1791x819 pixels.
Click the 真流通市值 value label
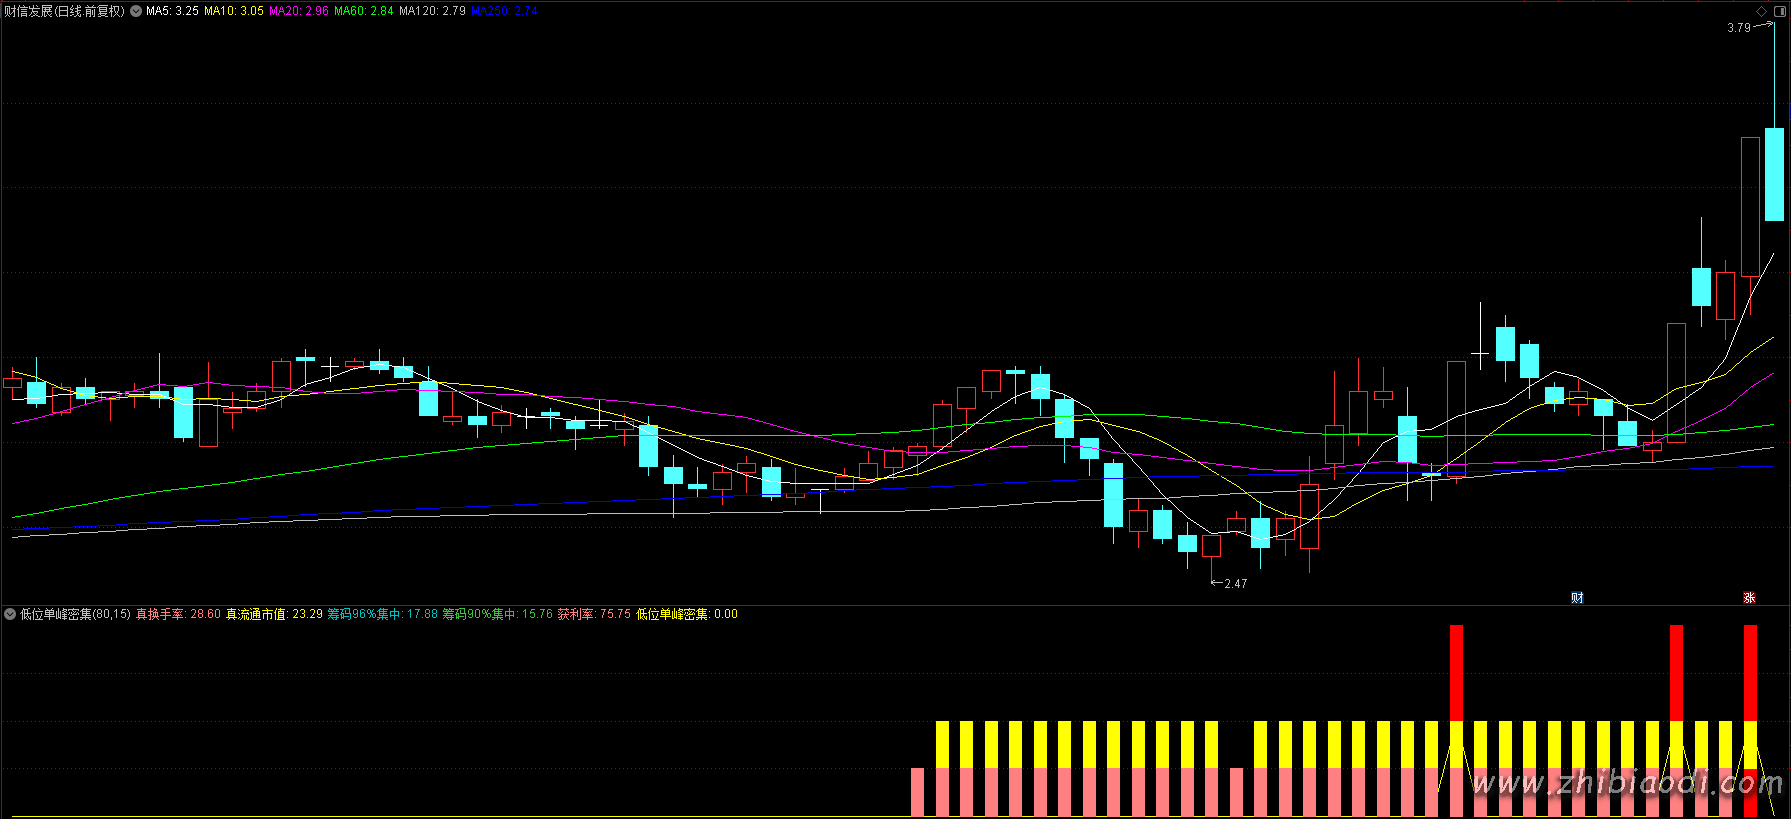(274, 614)
